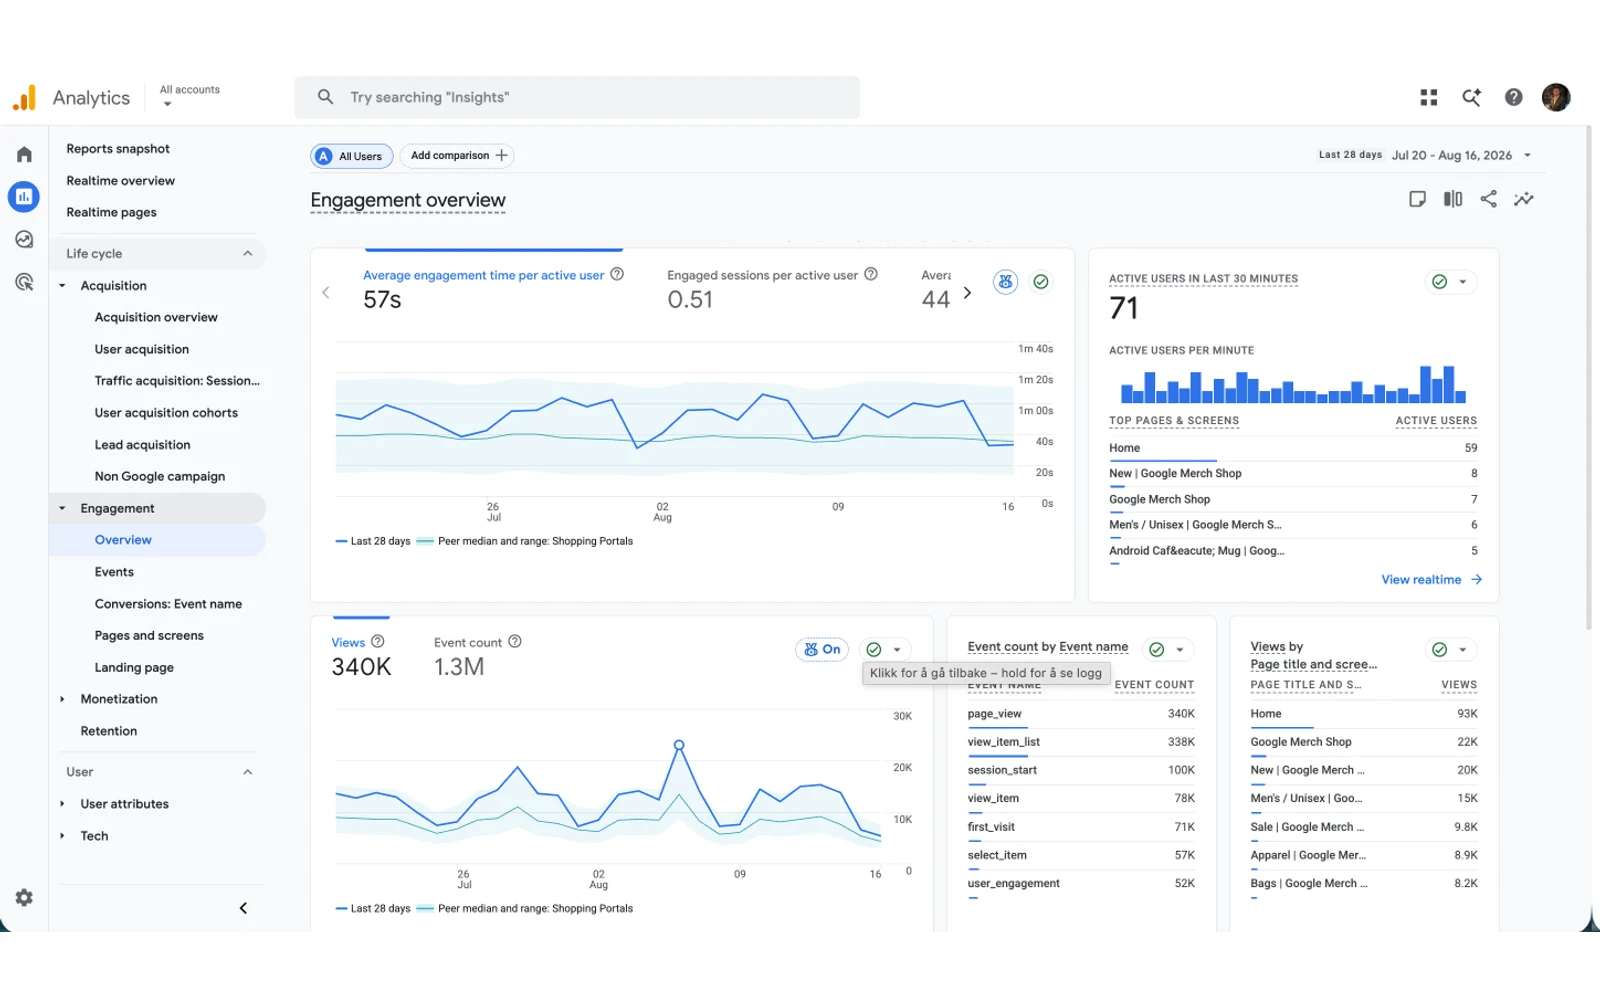Viewport: 1600px width, 1000px height.
Task: Click the edit comparisons icon
Action: coord(1453,199)
